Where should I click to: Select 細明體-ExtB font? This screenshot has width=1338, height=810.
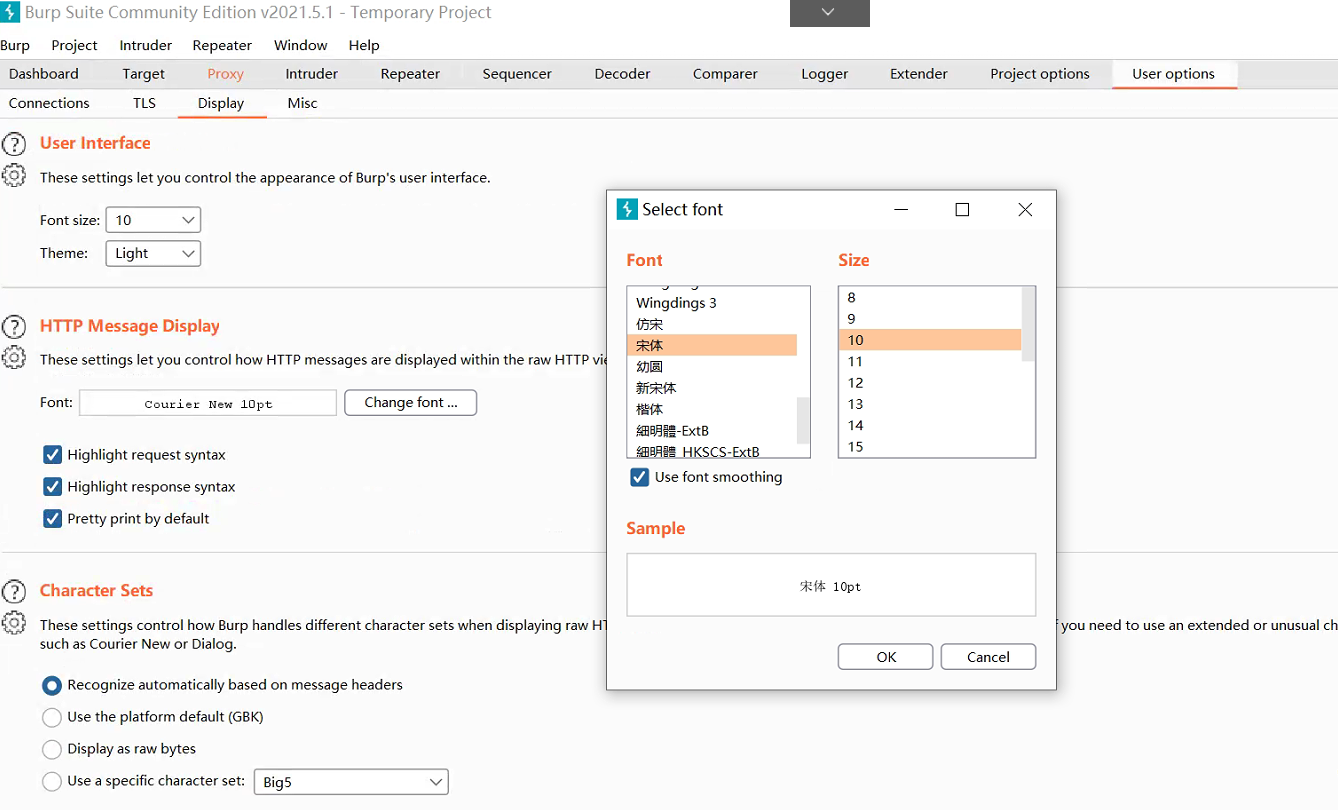pyautogui.click(x=712, y=431)
